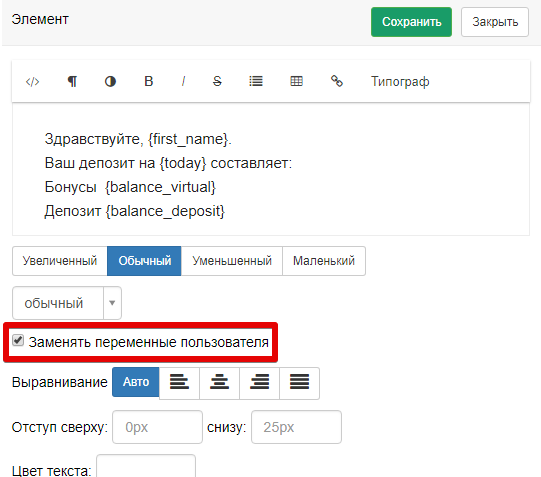Select the Авто alignment option
This screenshot has width=541, height=477.
point(136,382)
